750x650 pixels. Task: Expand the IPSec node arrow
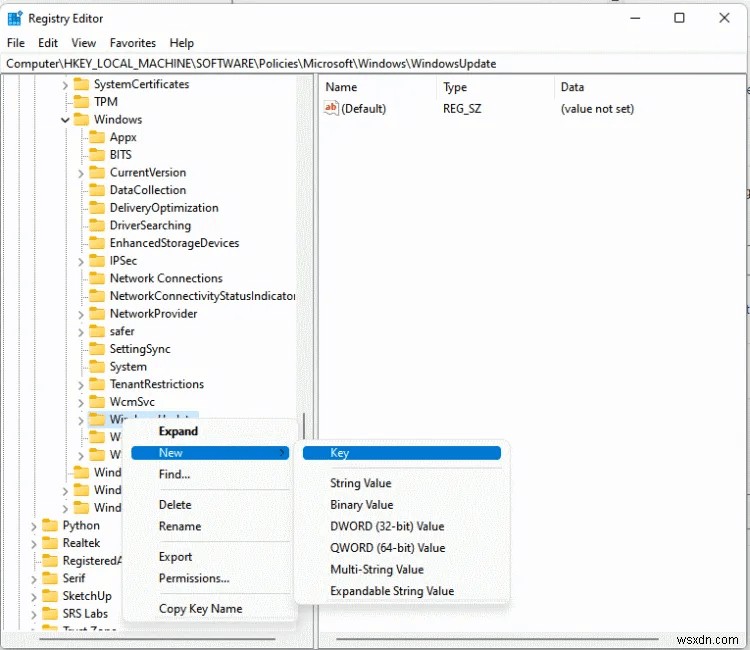coord(81,262)
